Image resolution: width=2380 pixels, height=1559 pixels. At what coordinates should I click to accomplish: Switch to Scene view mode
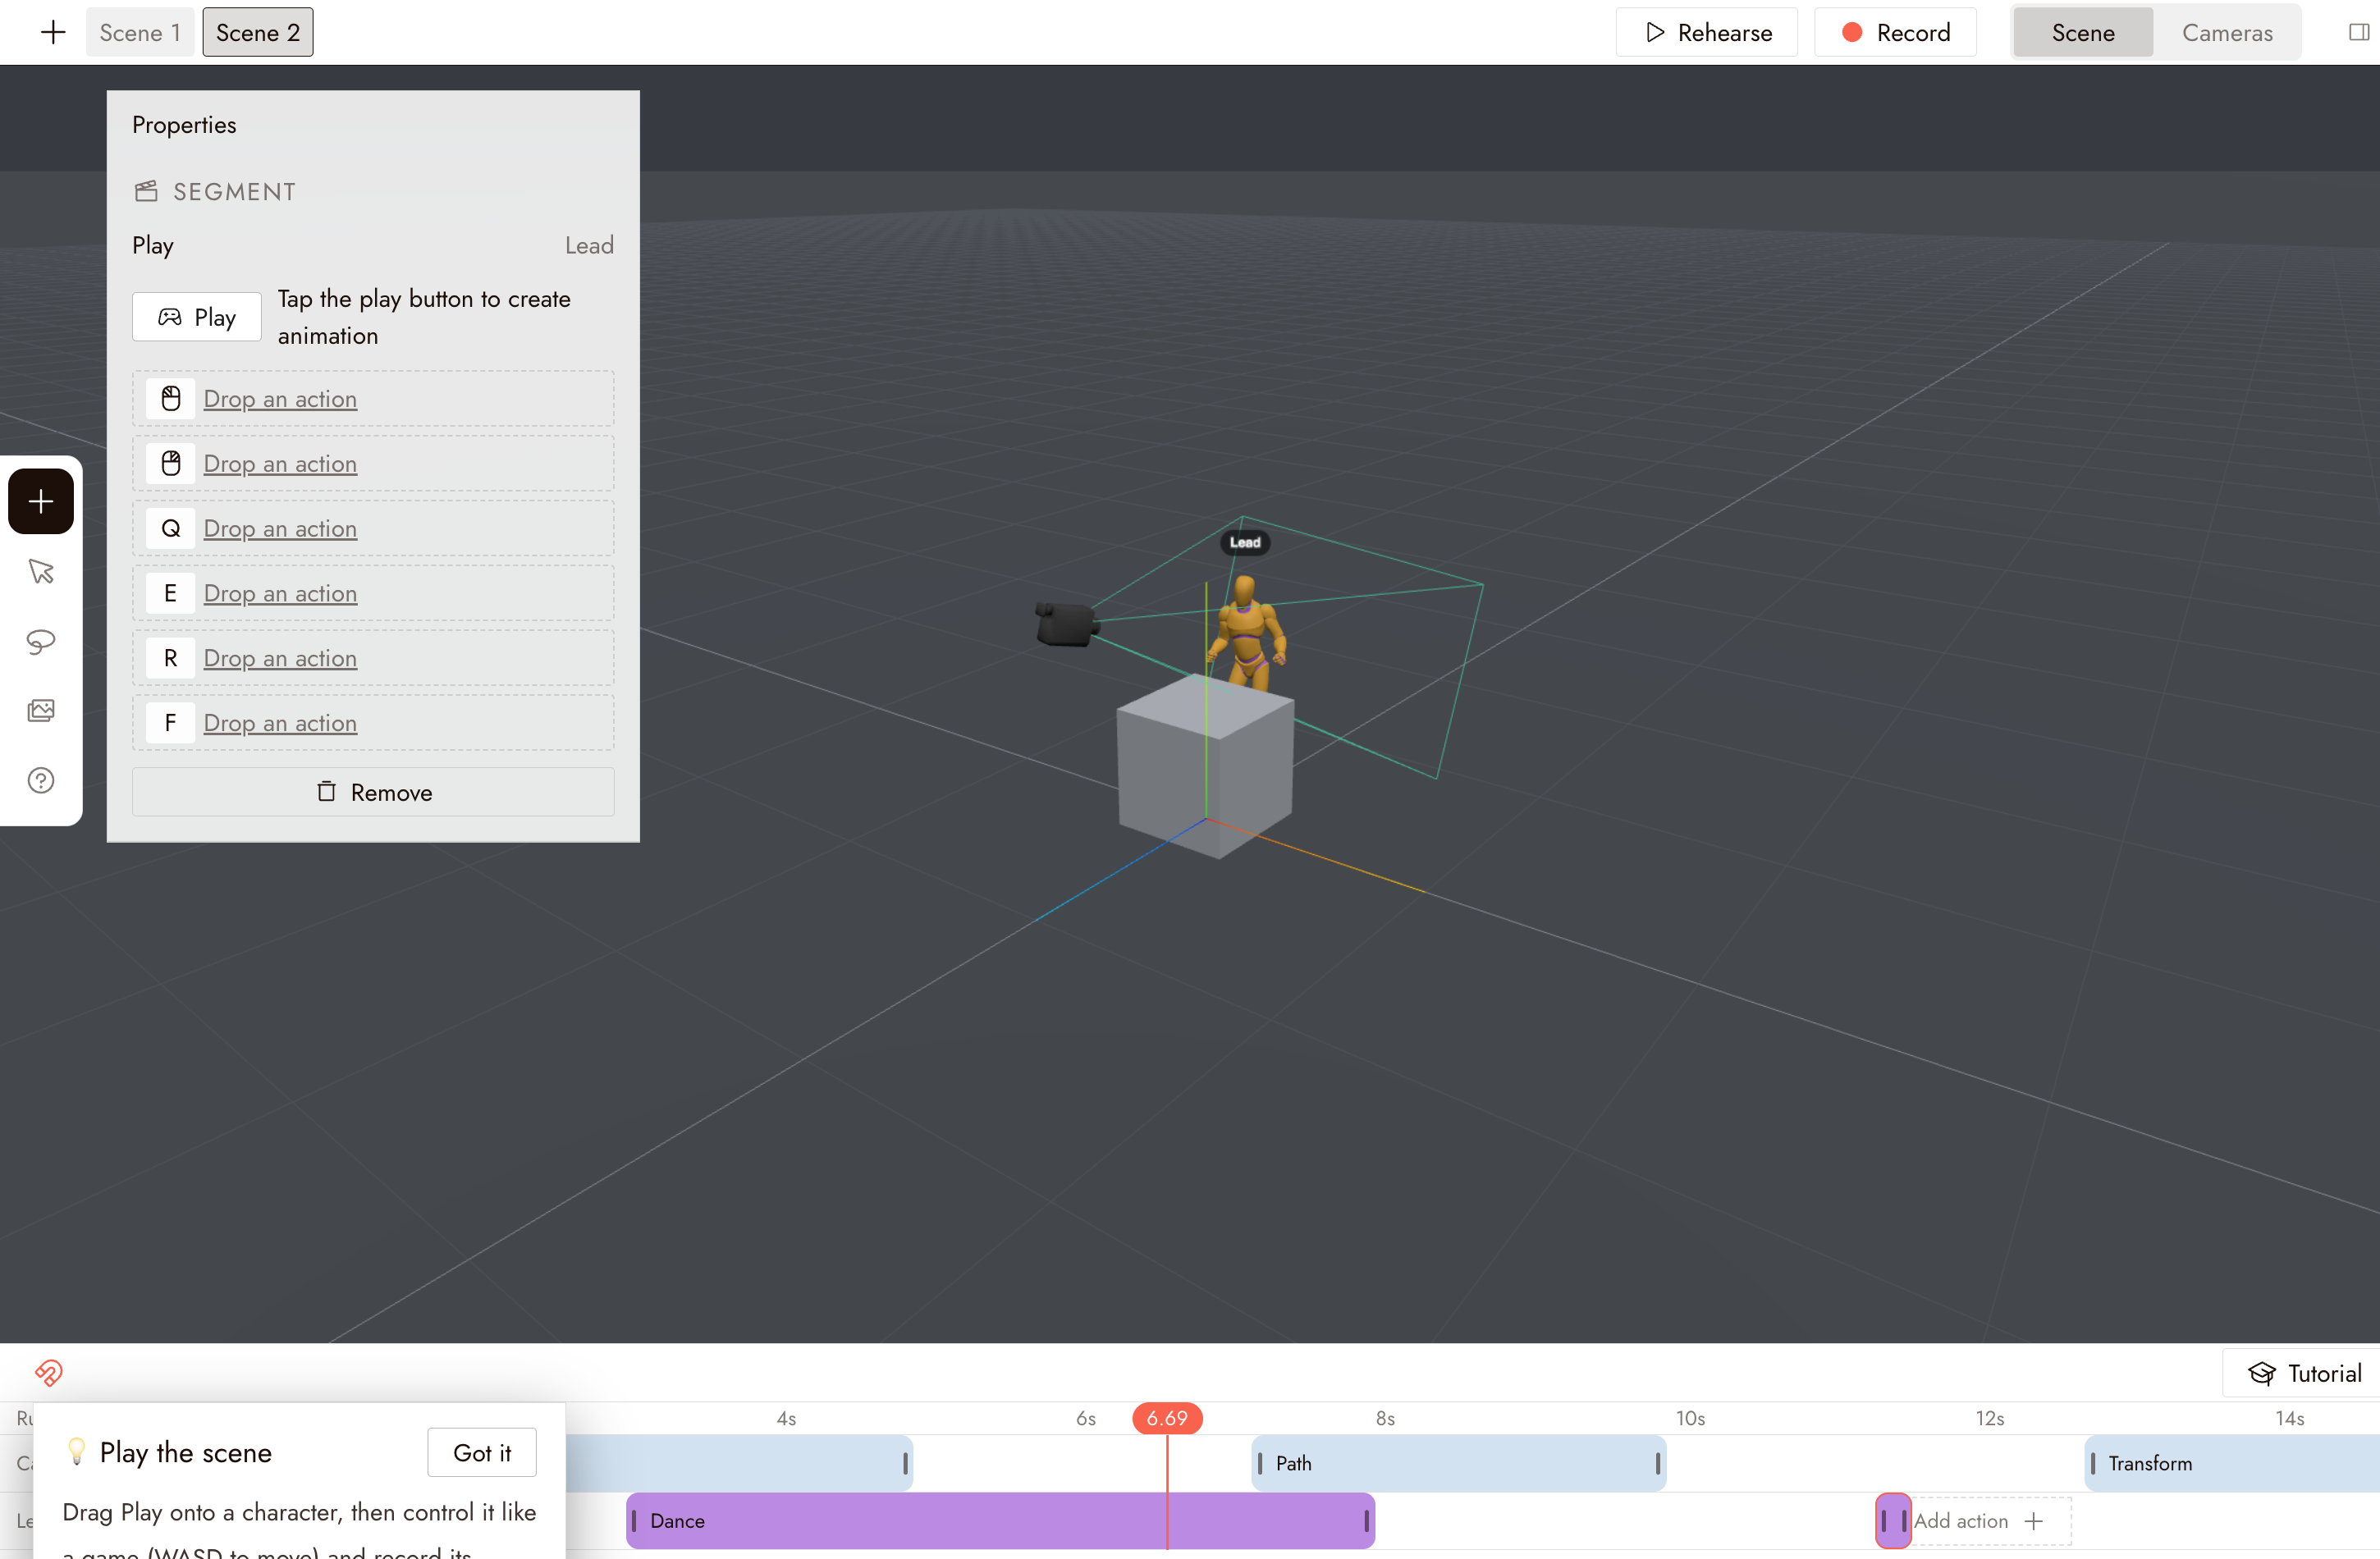tap(2083, 33)
